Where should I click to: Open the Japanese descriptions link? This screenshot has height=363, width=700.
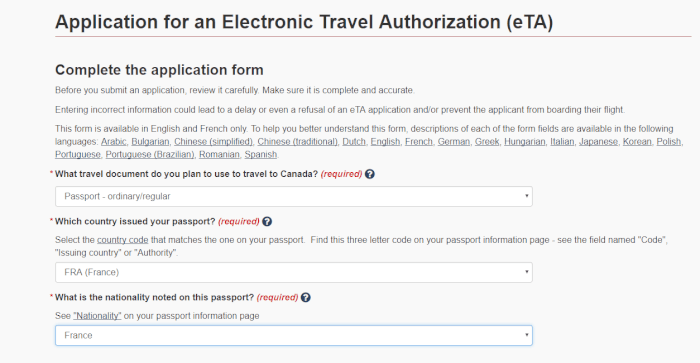tap(598, 142)
